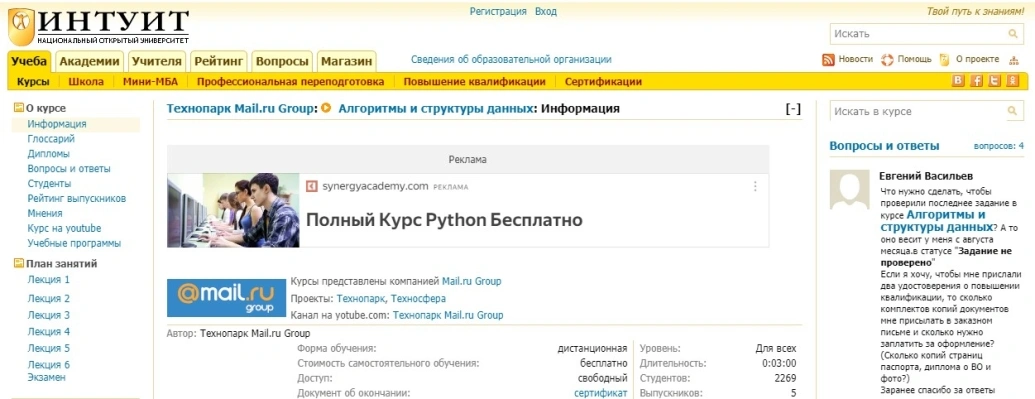Click Евгений Васильев avatar placeholder

coord(850,190)
